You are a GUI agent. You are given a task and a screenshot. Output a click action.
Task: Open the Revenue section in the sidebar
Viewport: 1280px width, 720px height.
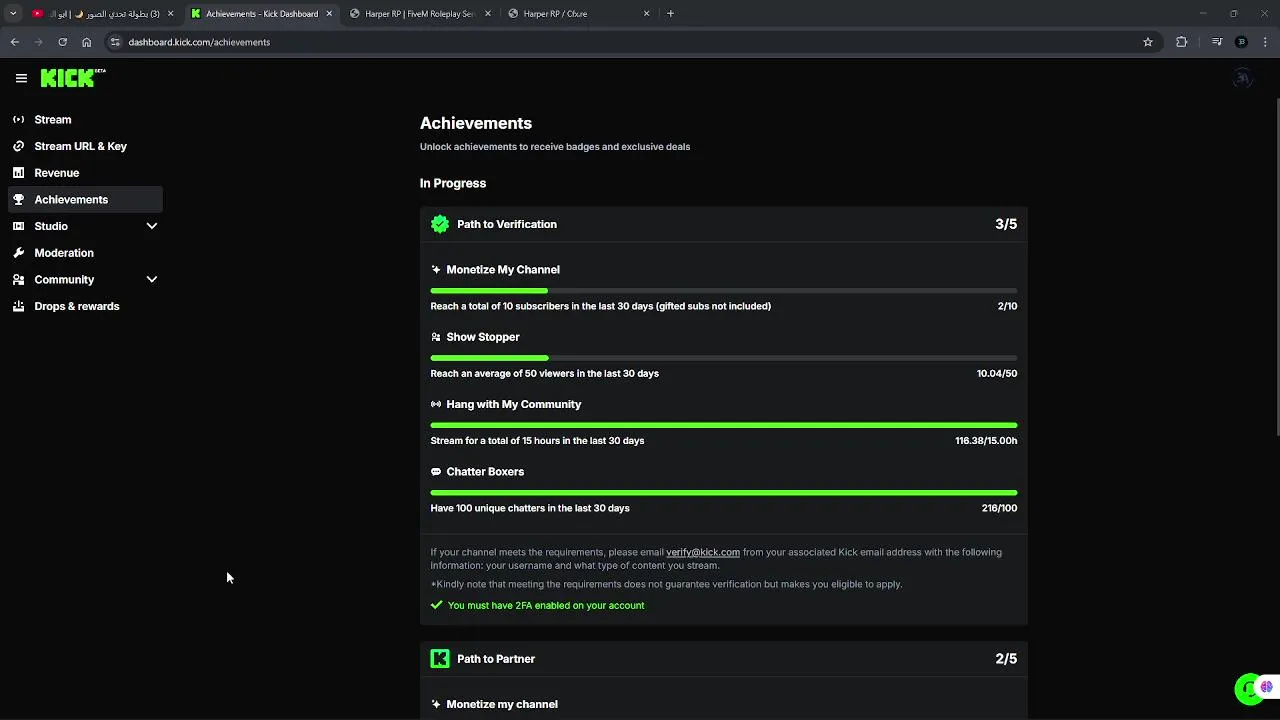pos(56,173)
